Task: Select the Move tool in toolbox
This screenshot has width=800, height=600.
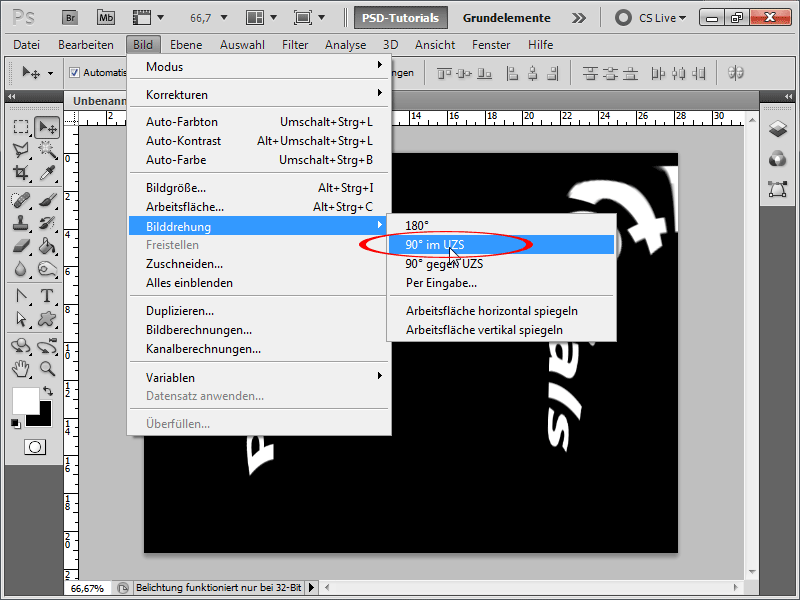Action: (x=47, y=127)
